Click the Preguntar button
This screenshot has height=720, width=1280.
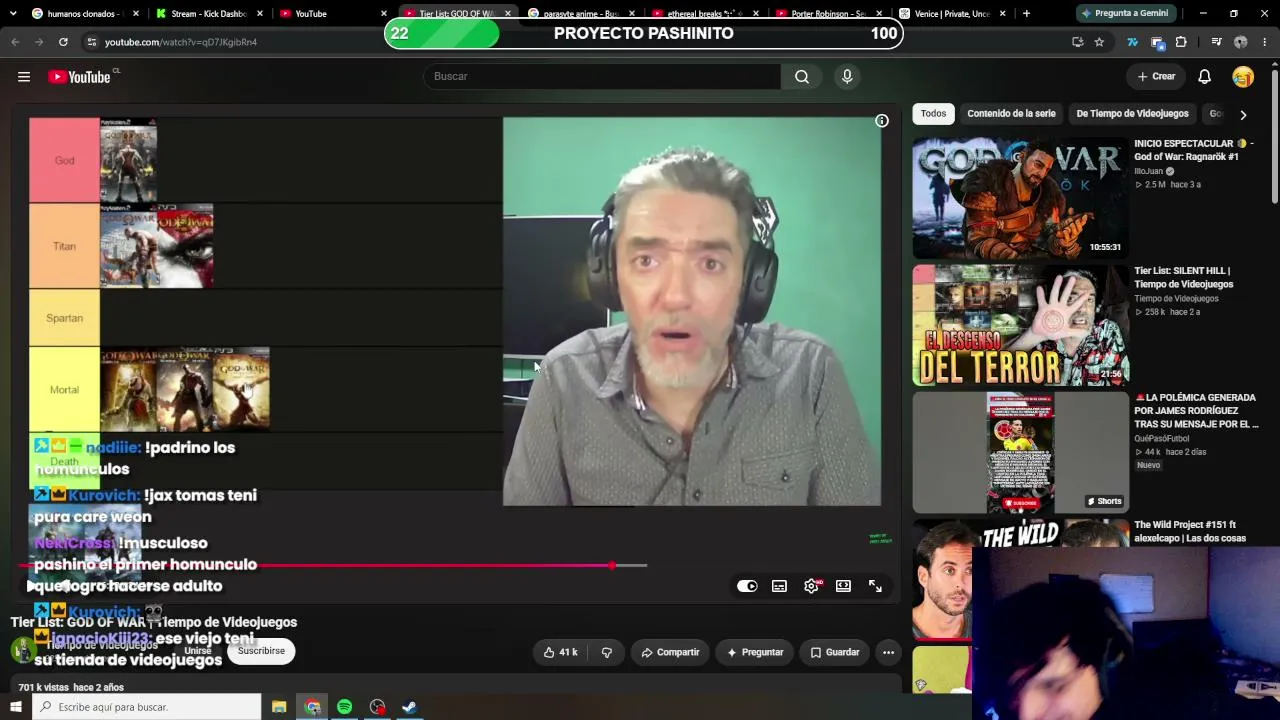tap(755, 652)
